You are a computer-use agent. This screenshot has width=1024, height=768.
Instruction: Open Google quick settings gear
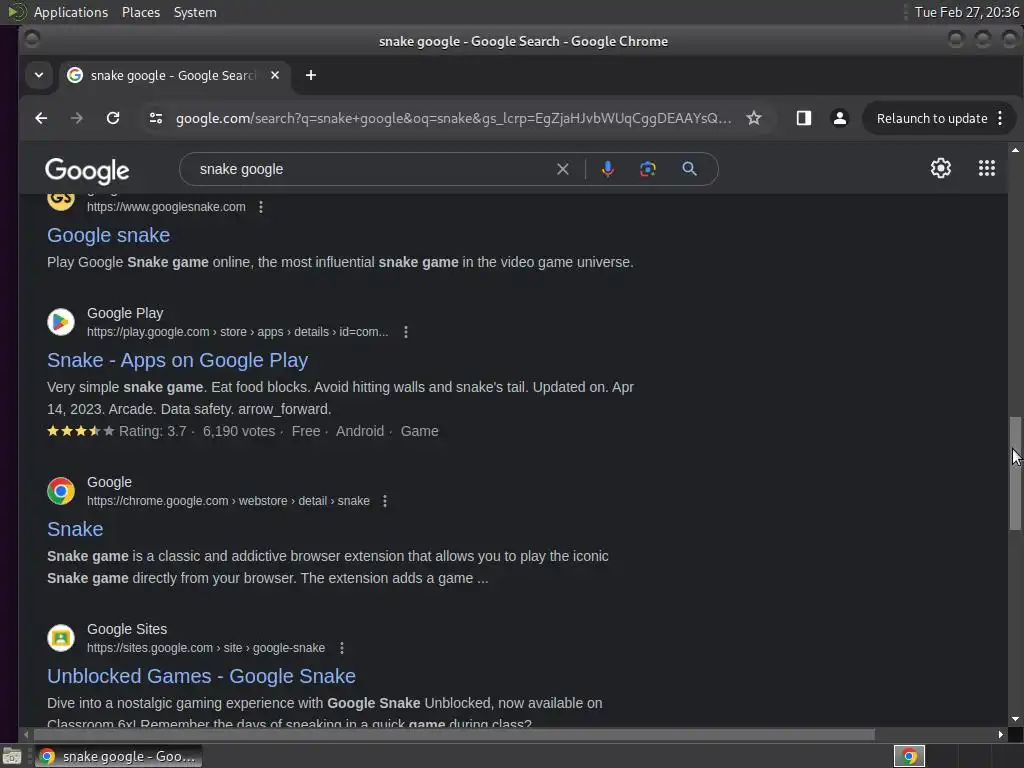click(940, 168)
